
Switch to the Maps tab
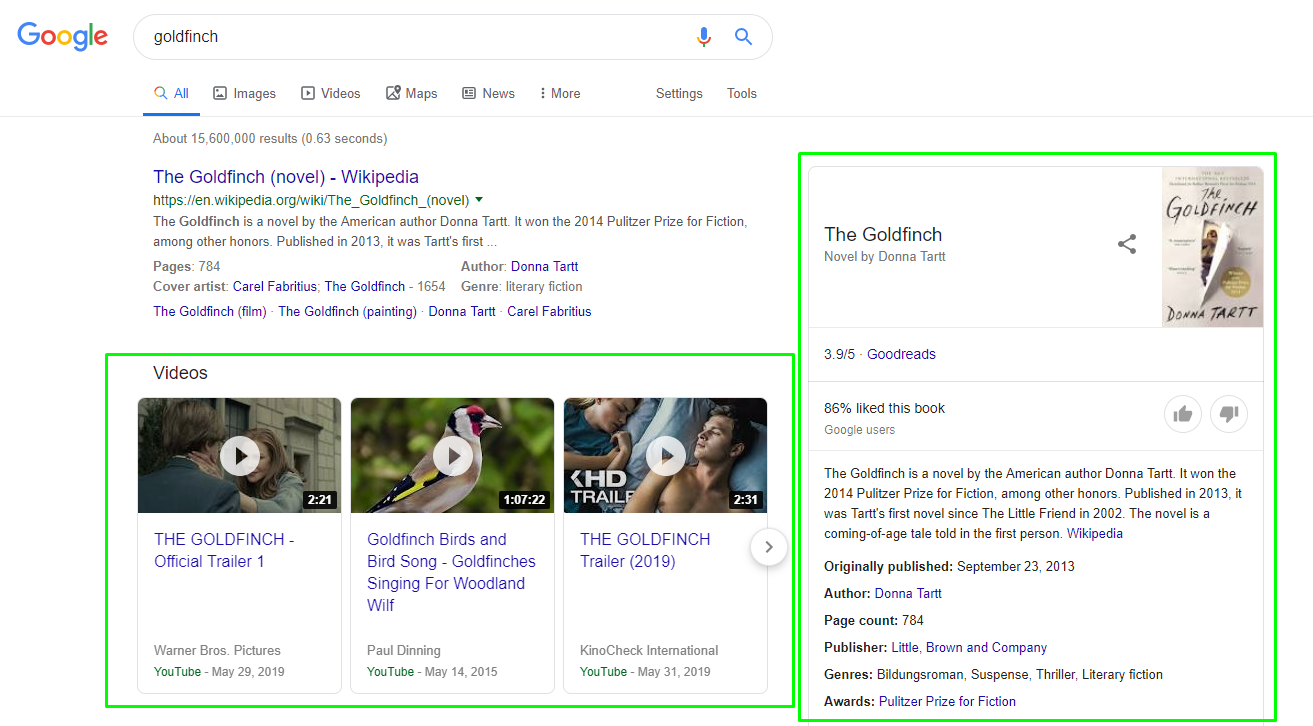(x=411, y=93)
